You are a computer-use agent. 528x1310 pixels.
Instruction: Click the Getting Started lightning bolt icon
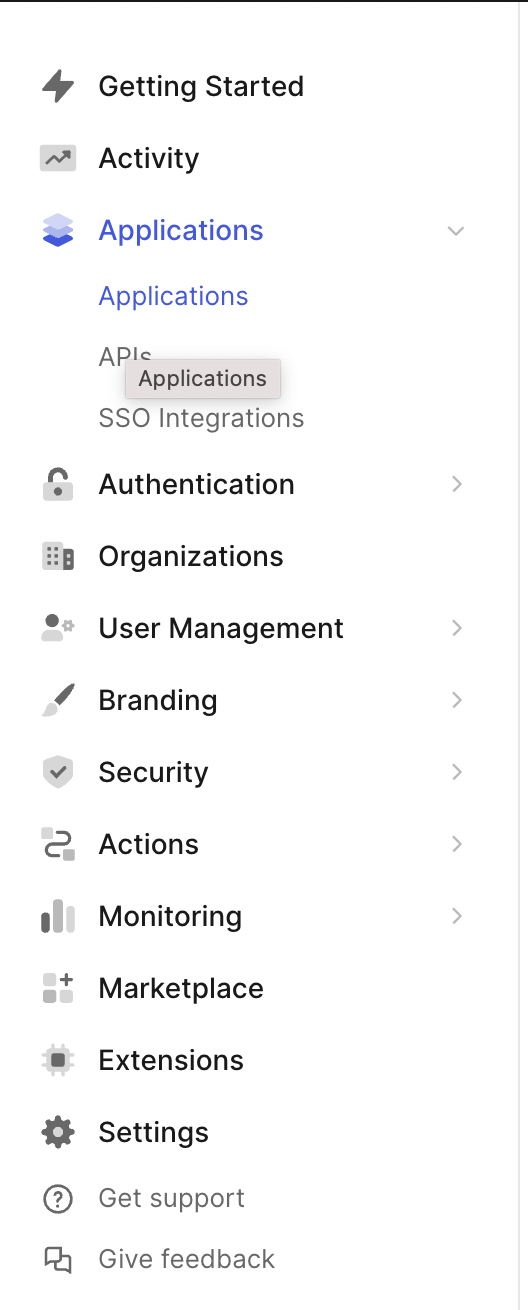pos(58,86)
